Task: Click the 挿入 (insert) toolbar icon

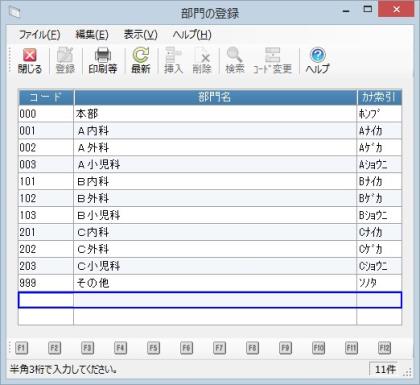Action: point(174,61)
